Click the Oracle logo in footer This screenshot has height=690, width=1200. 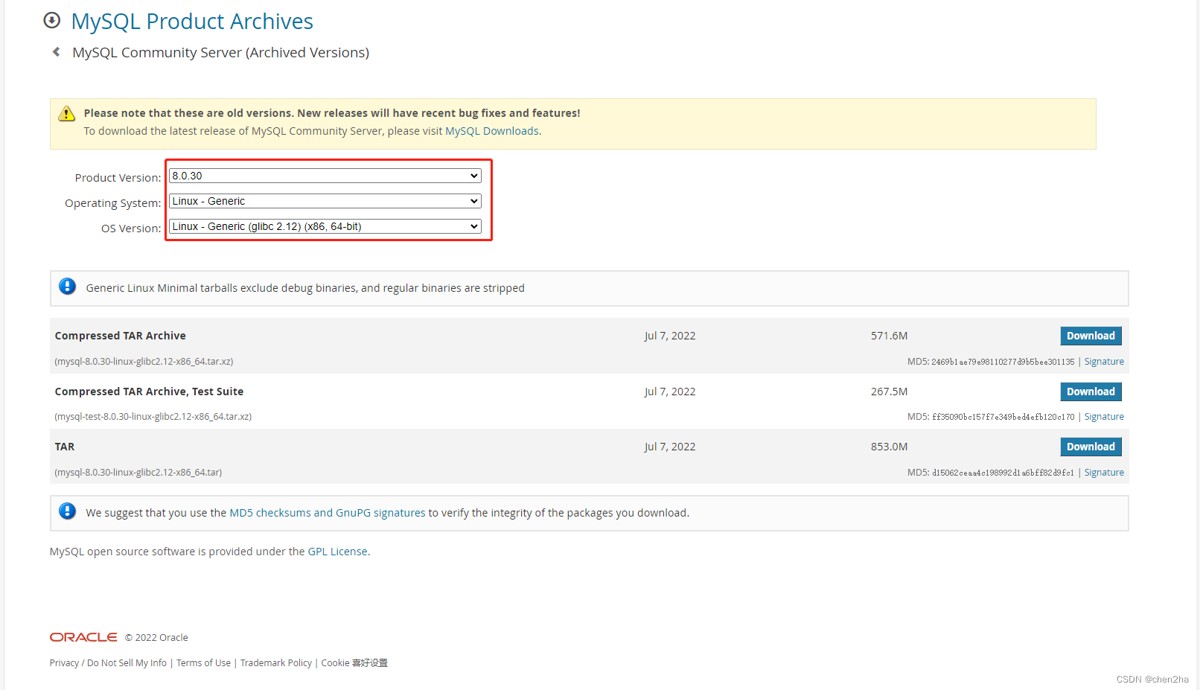[x=83, y=637]
